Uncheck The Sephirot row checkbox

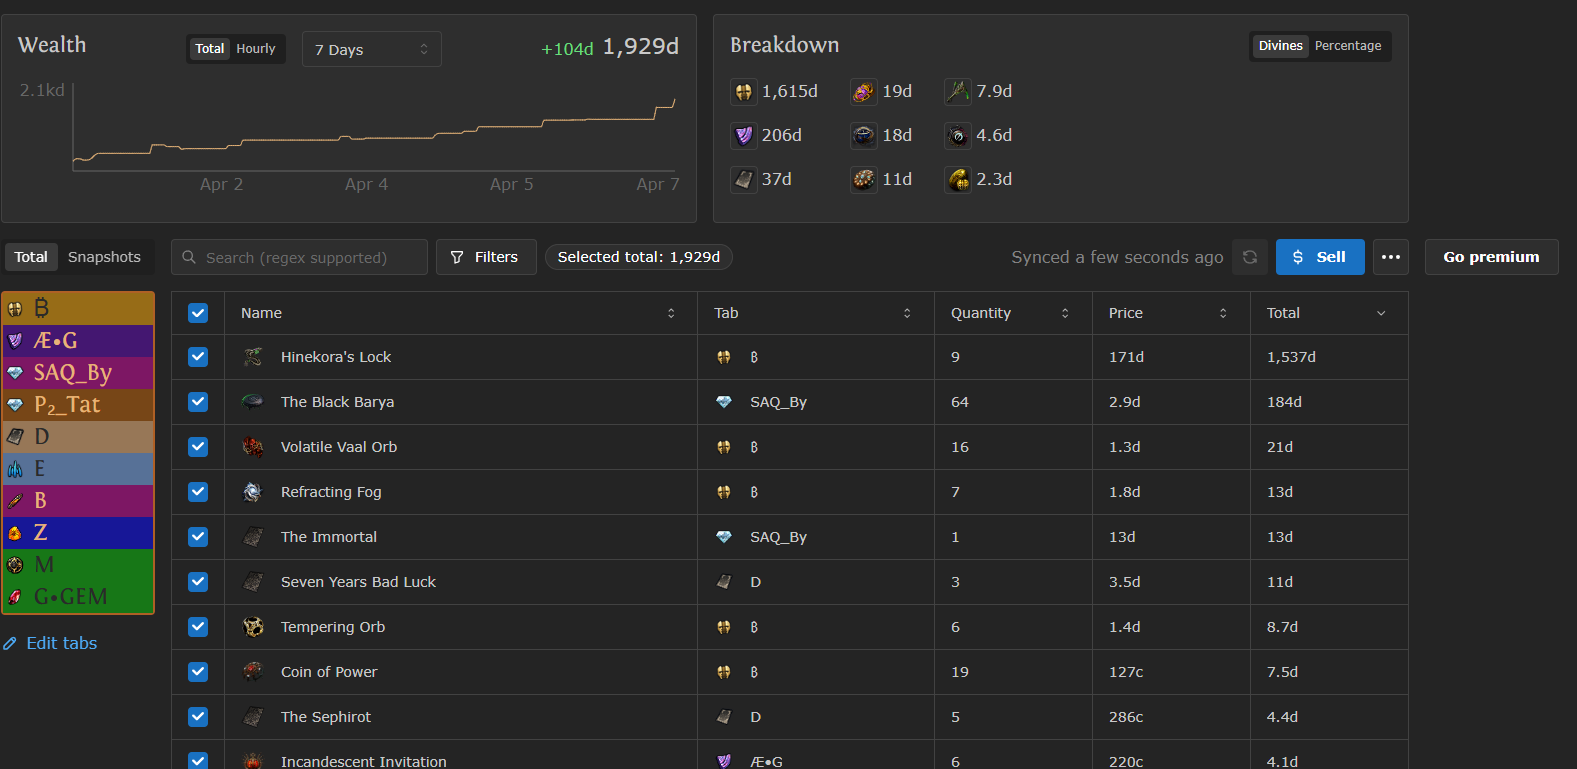tap(198, 717)
